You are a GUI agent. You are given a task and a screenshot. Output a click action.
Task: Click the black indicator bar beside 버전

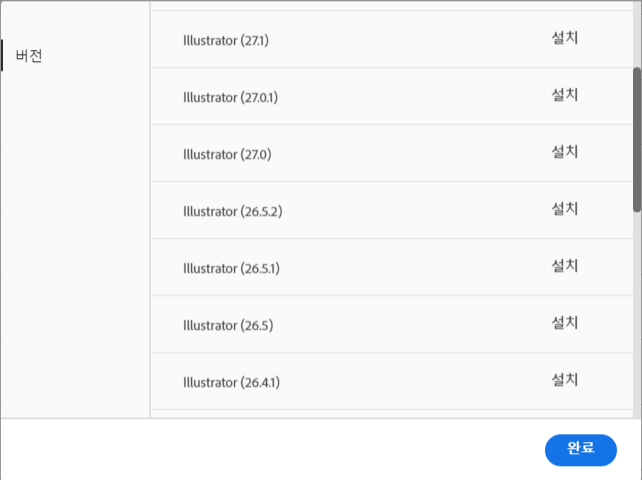click(2, 56)
